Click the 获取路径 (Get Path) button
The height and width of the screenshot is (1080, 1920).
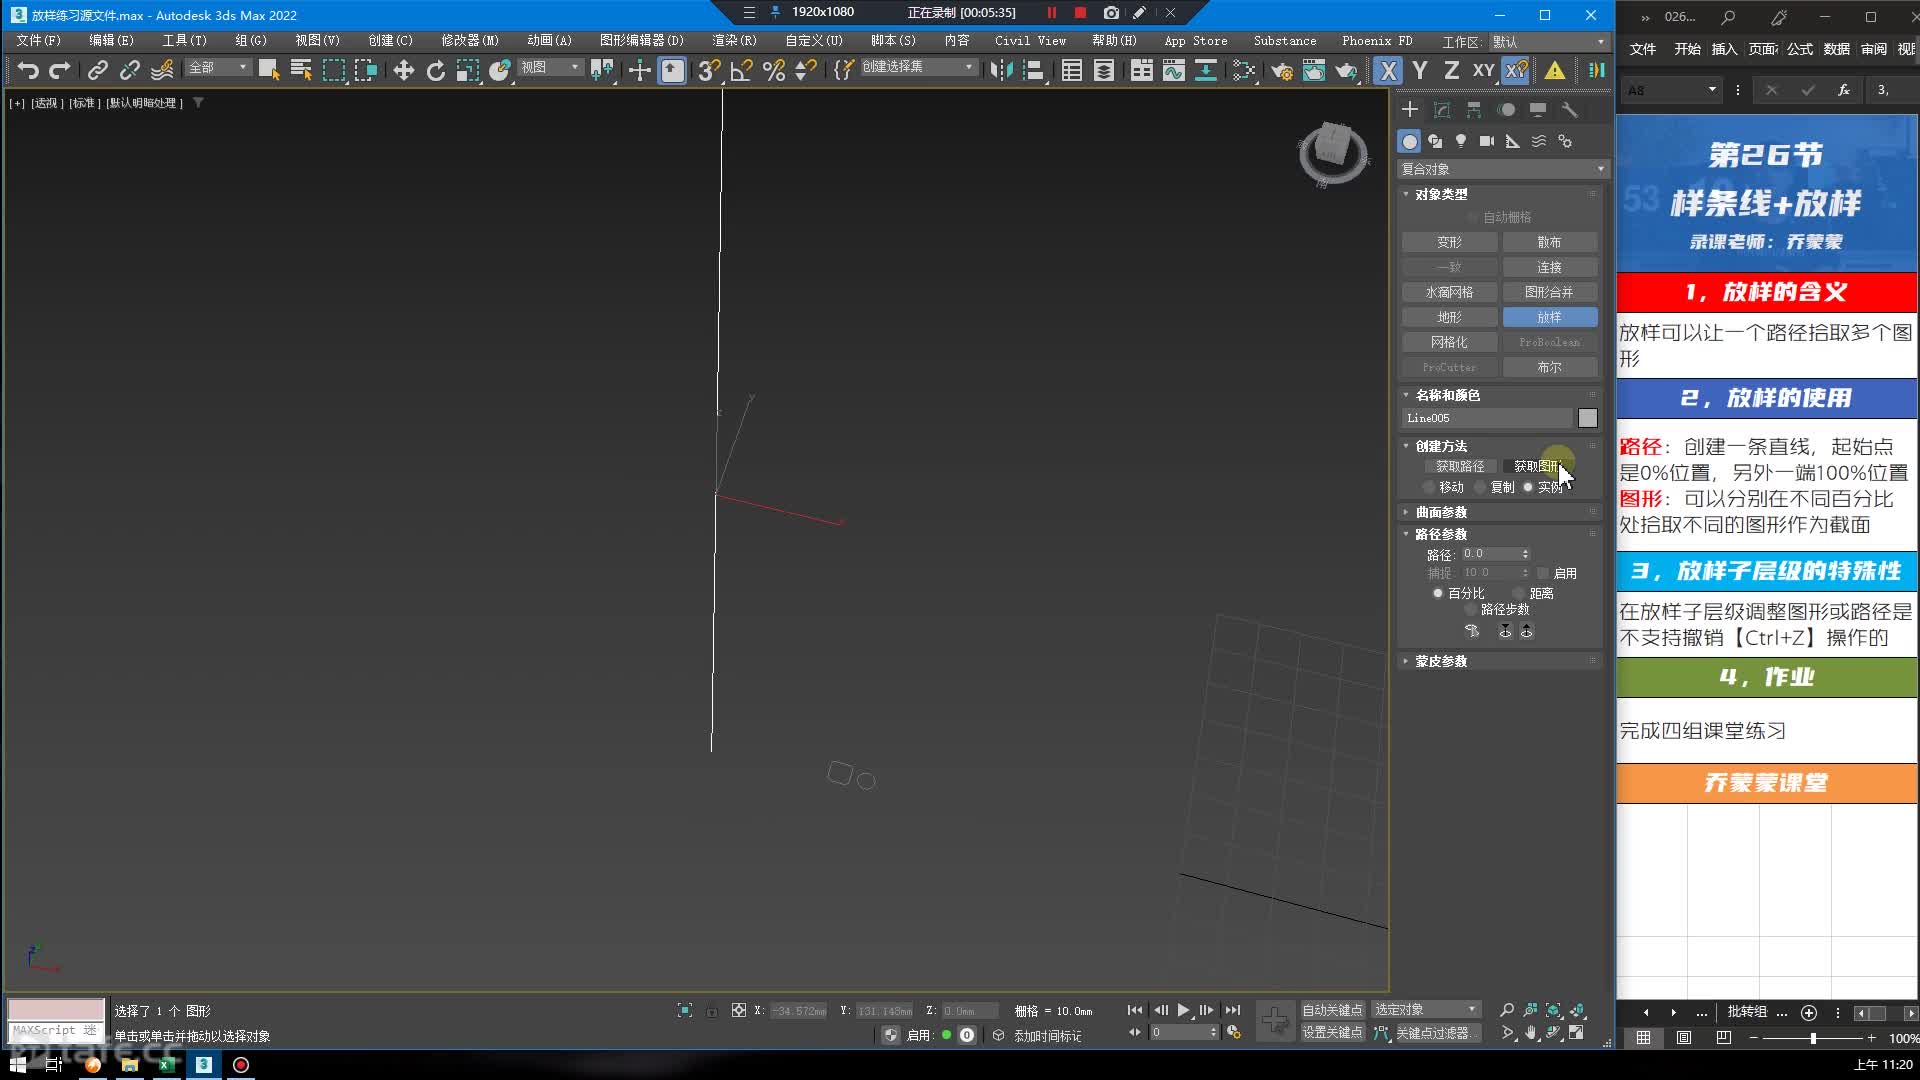[x=1460, y=466]
